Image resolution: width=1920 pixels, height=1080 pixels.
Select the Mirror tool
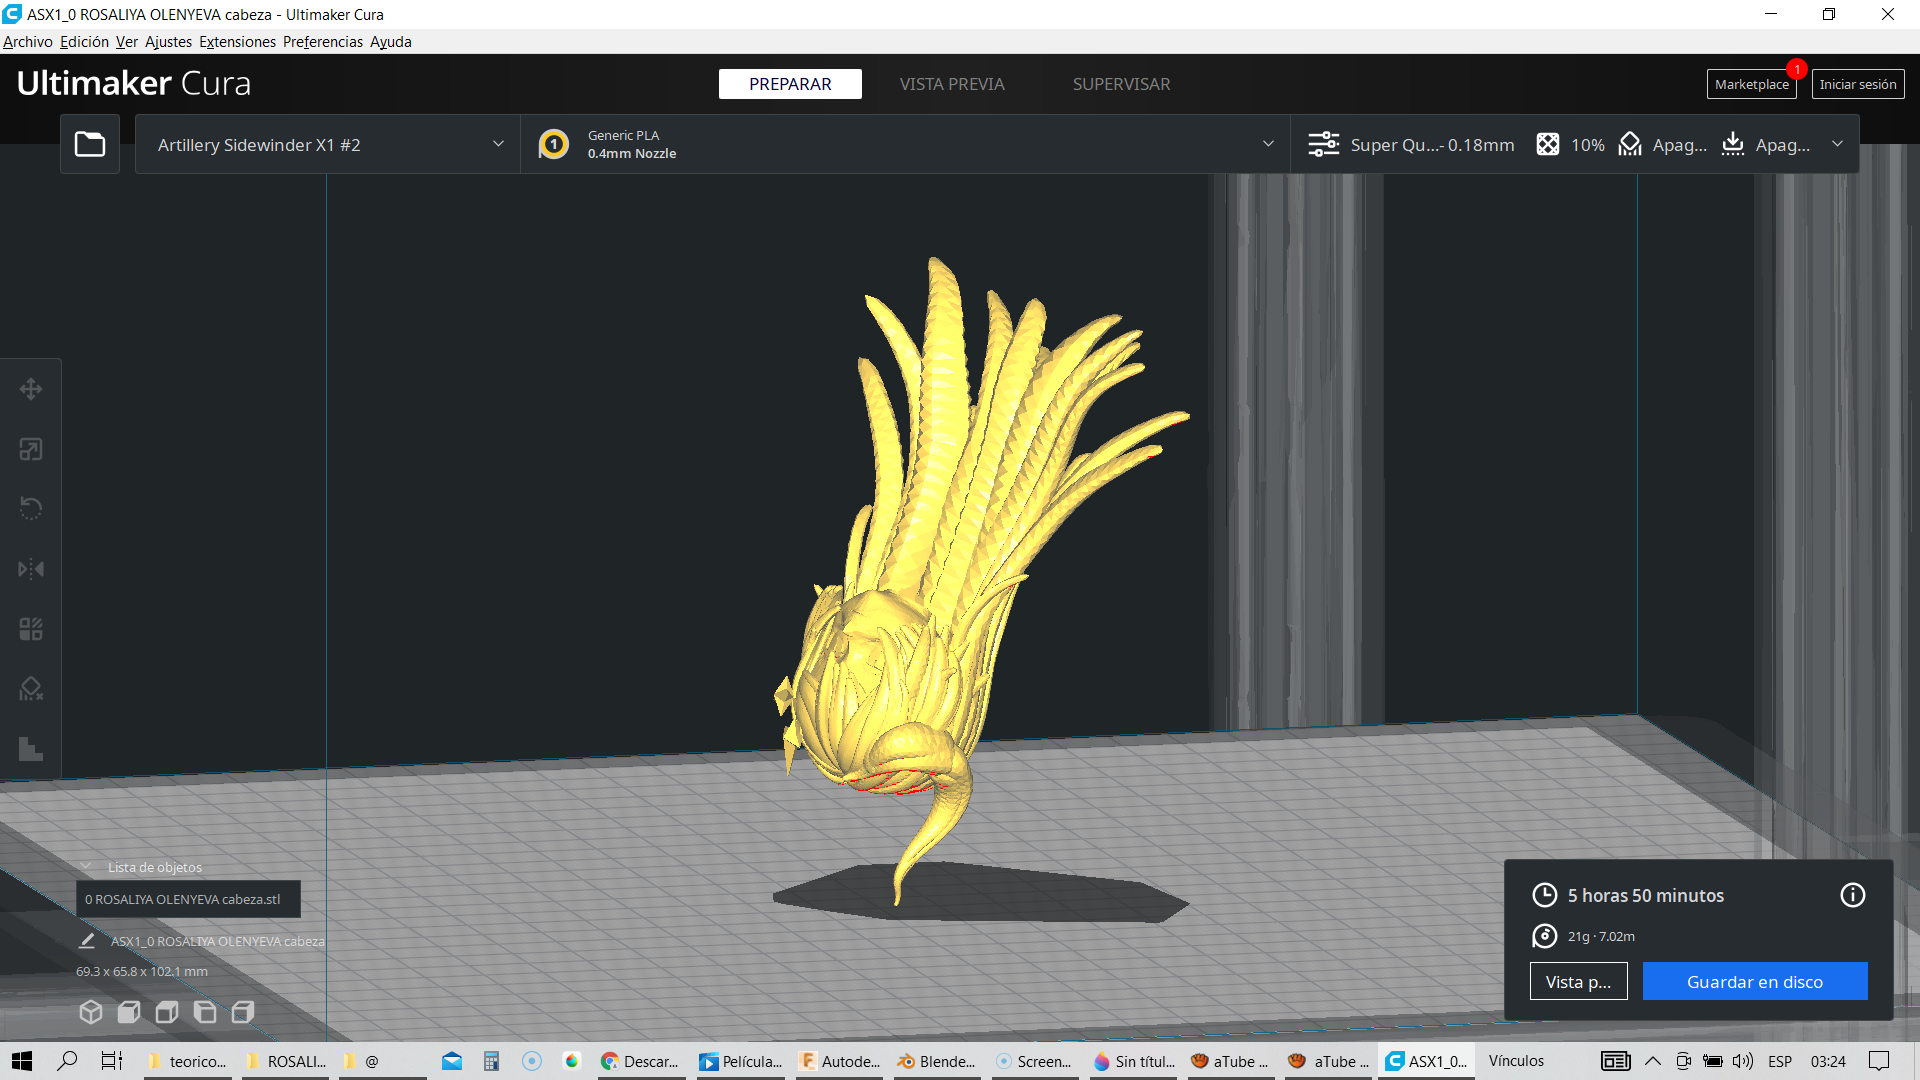point(31,569)
